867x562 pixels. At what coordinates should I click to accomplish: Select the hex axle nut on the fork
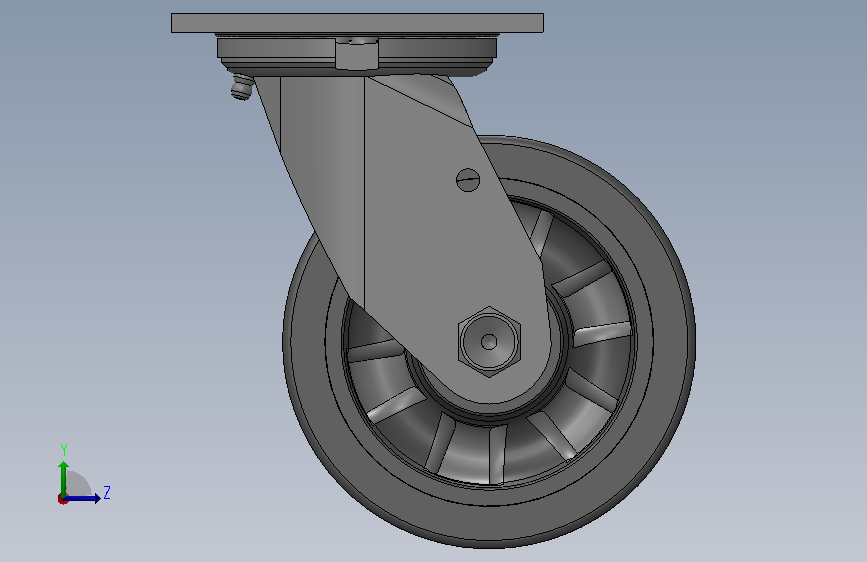(489, 341)
